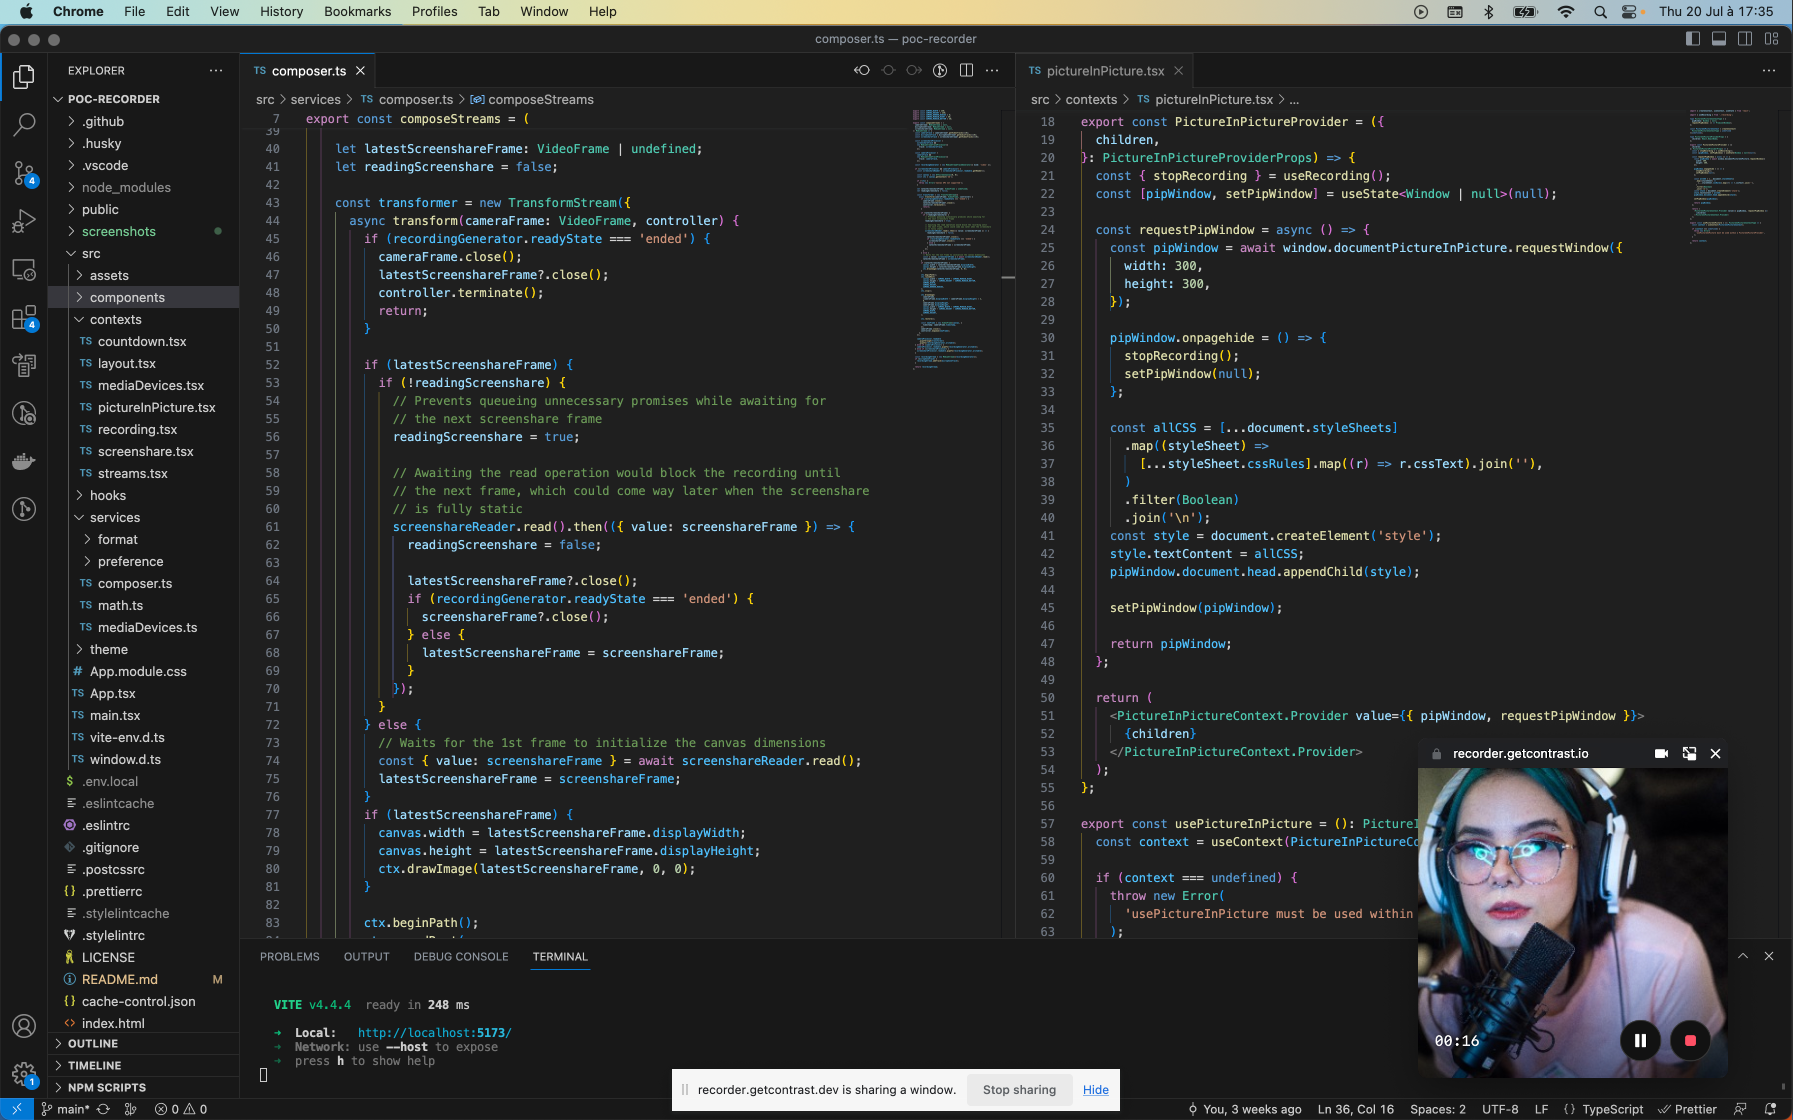The height and width of the screenshot is (1120, 1793).
Task: Open timeline history icon in composer.ts toolbar
Action: tap(940, 70)
